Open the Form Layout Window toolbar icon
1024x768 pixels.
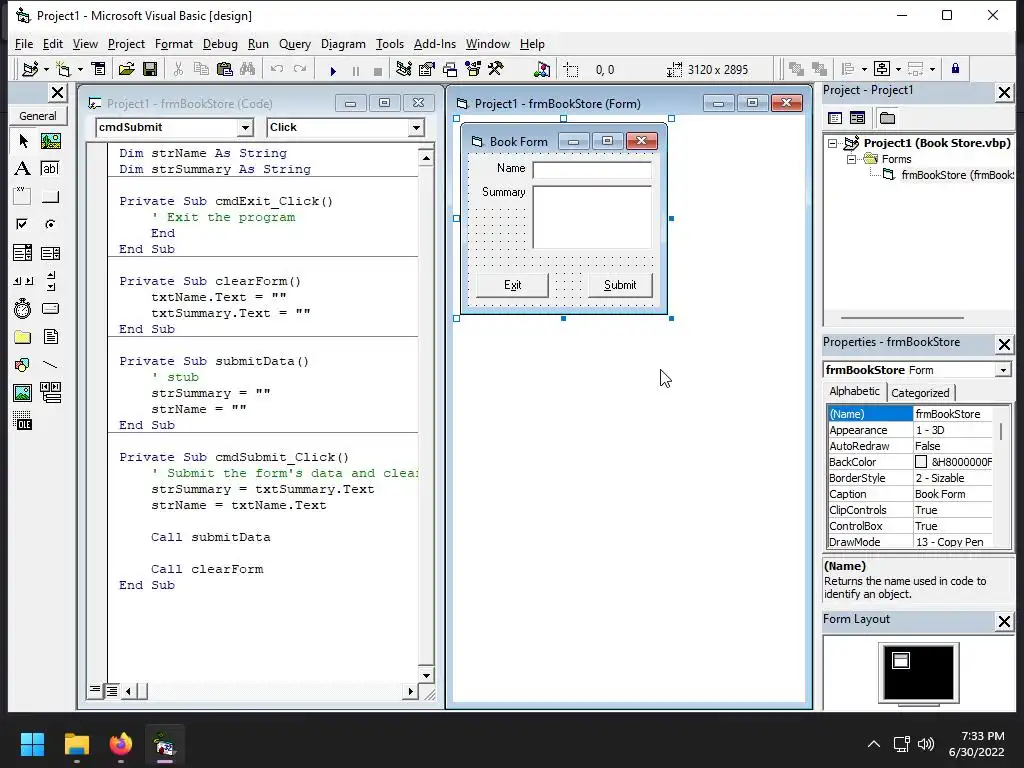pos(450,69)
